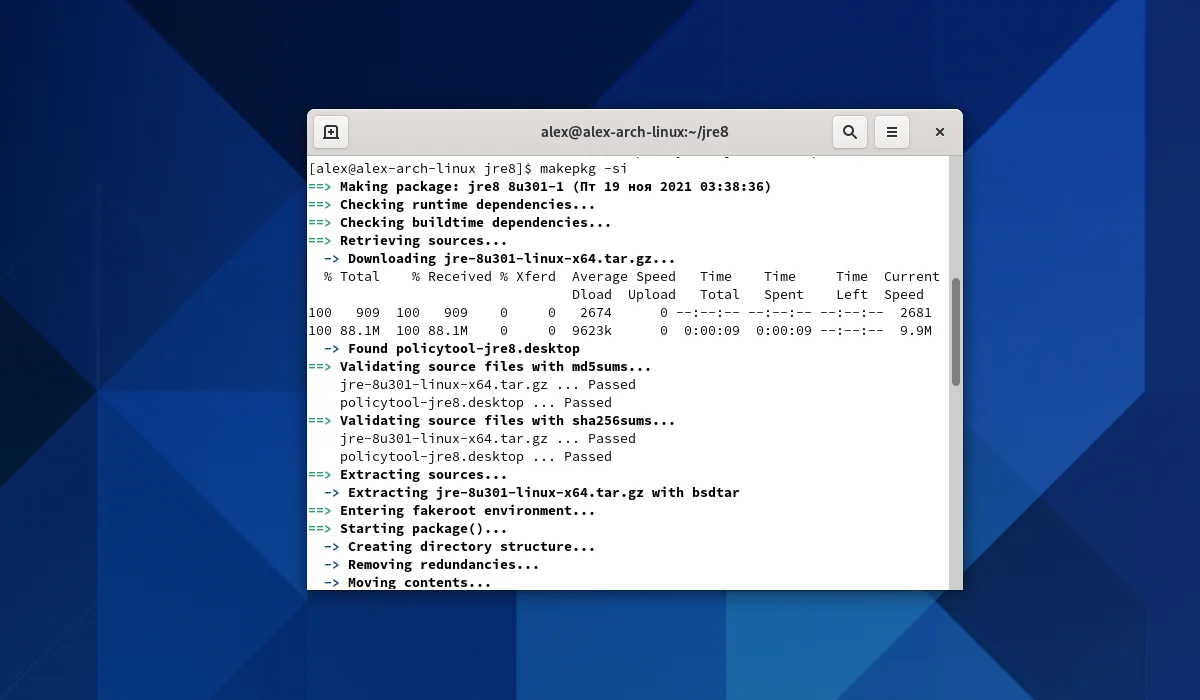Click the terminal vertical scrollbar thumb
1200x700 pixels.
tap(956, 332)
